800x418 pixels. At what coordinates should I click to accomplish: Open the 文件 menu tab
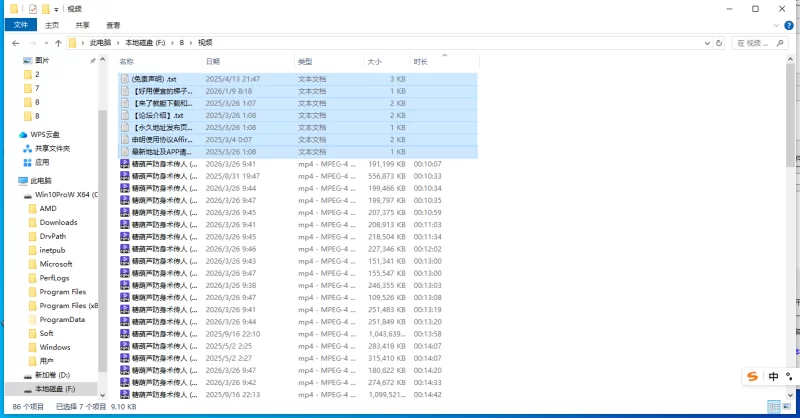pos(20,25)
